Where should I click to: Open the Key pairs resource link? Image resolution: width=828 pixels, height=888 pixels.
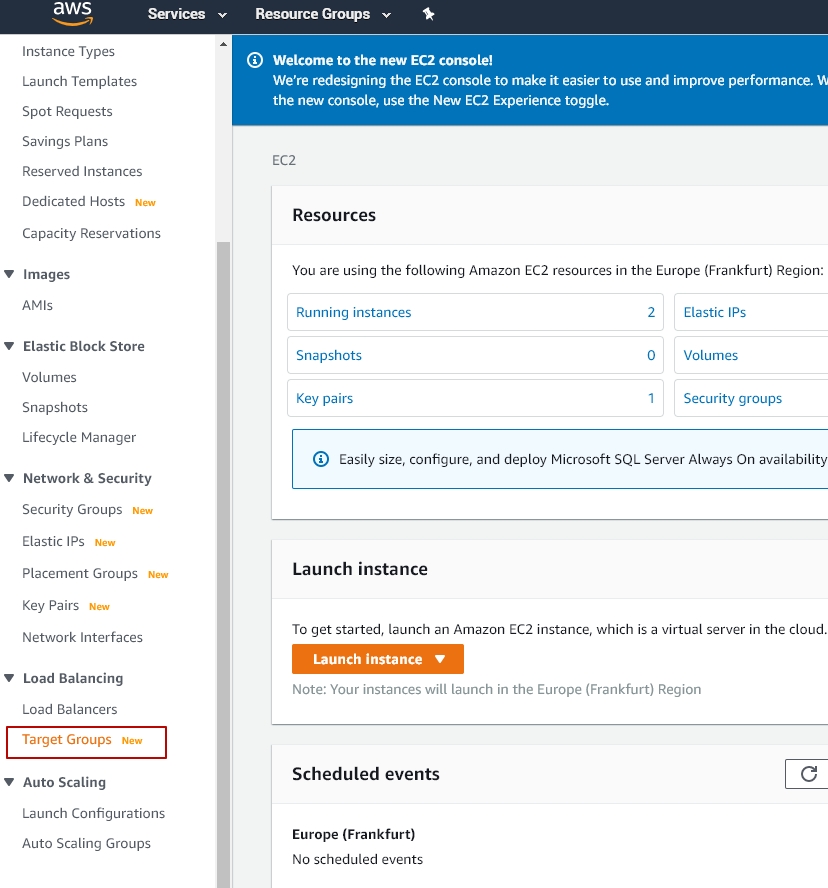pyautogui.click(x=324, y=398)
